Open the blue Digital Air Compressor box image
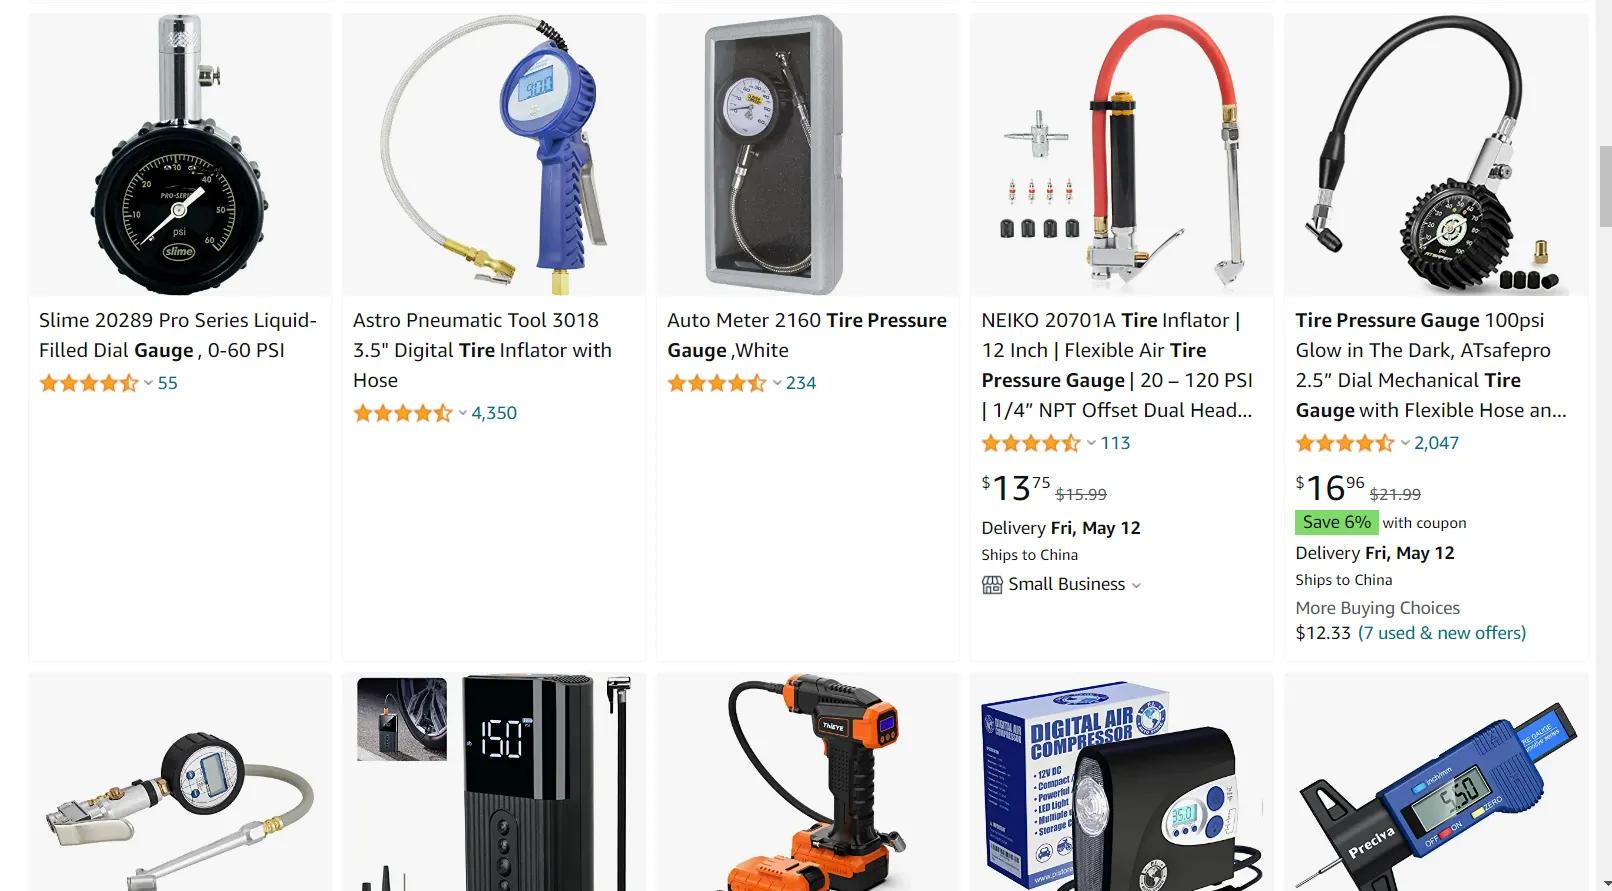Image resolution: width=1612 pixels, height=891 pixels. point(1122,782)
